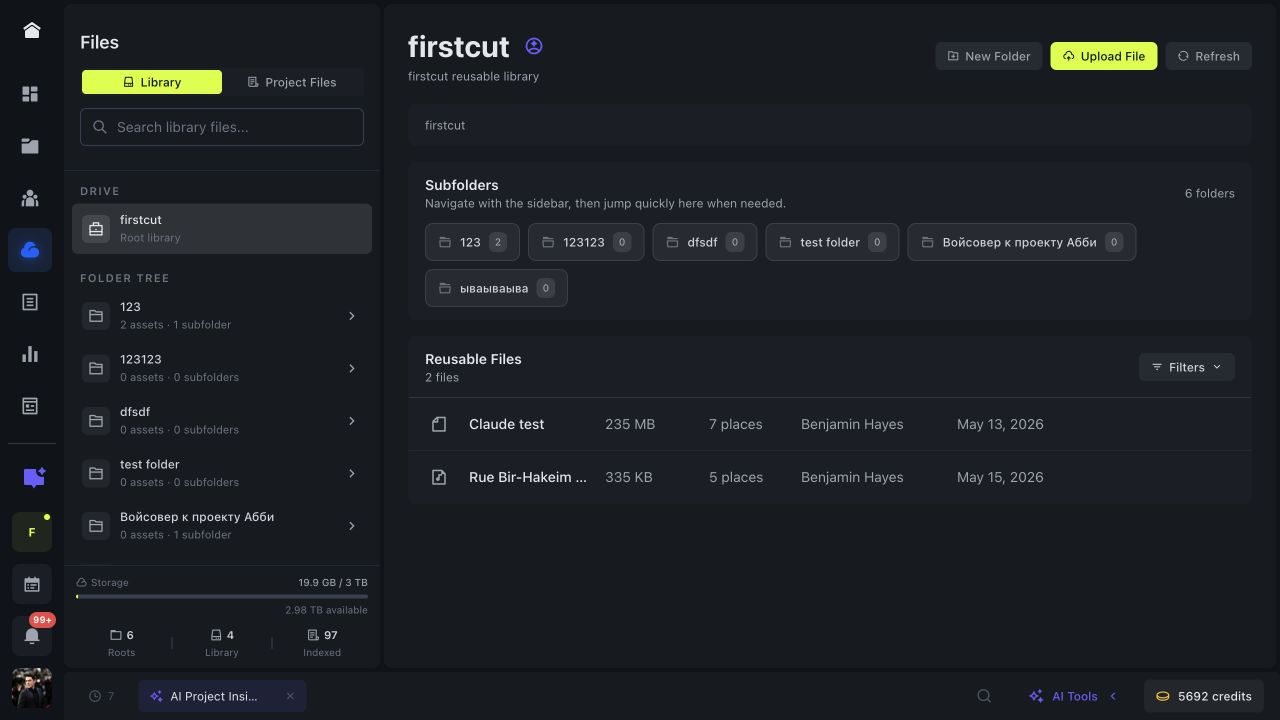Expand the 123 folder chevron
This screenshot has height=720, width=1280.
click(352, 316)
